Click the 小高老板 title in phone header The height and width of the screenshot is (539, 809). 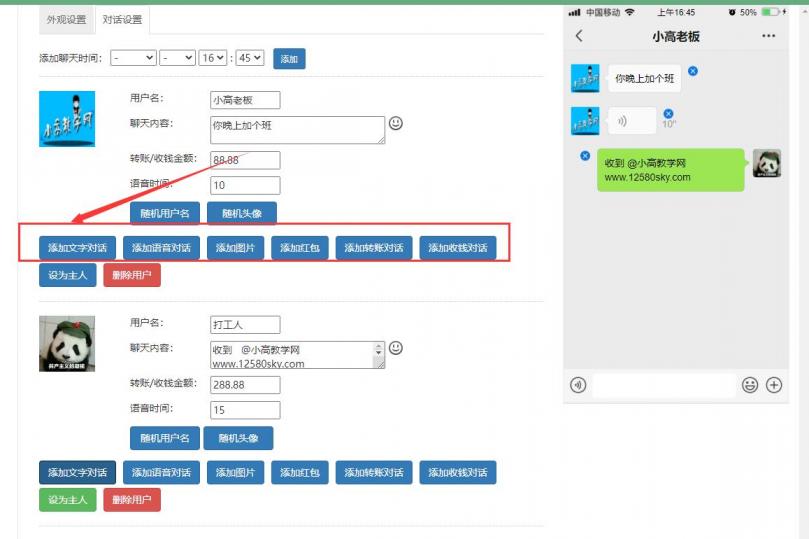pyautogui.click(x=675, y=36)
